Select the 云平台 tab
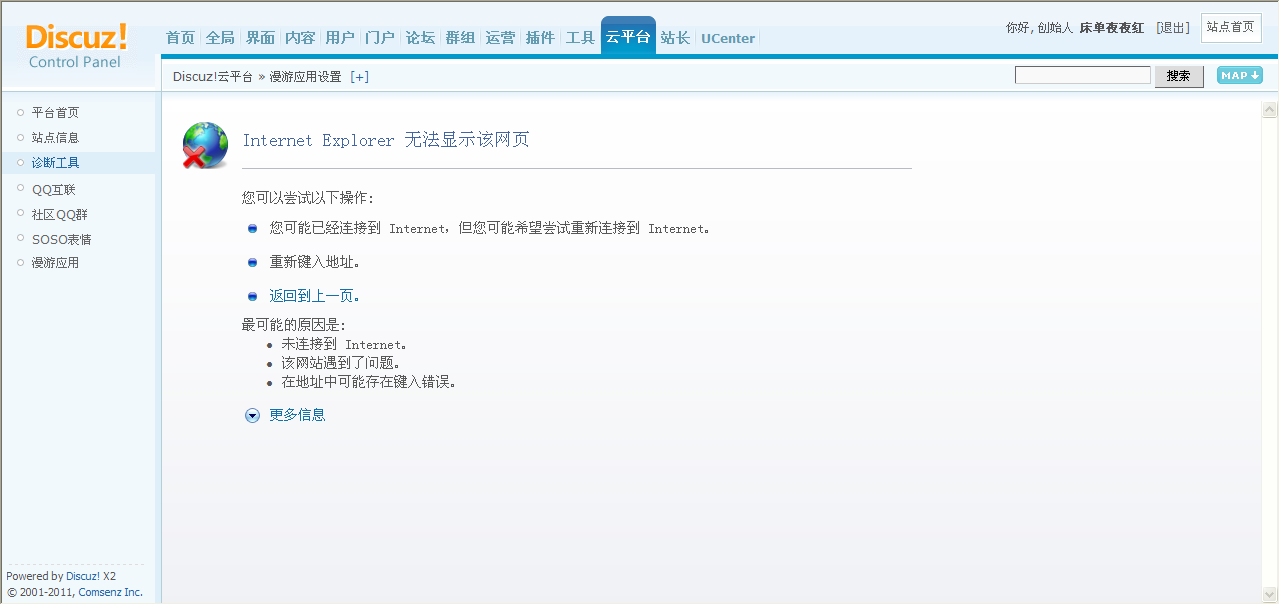This screenshot has height=605, width=1280. [x=628, y=37]
